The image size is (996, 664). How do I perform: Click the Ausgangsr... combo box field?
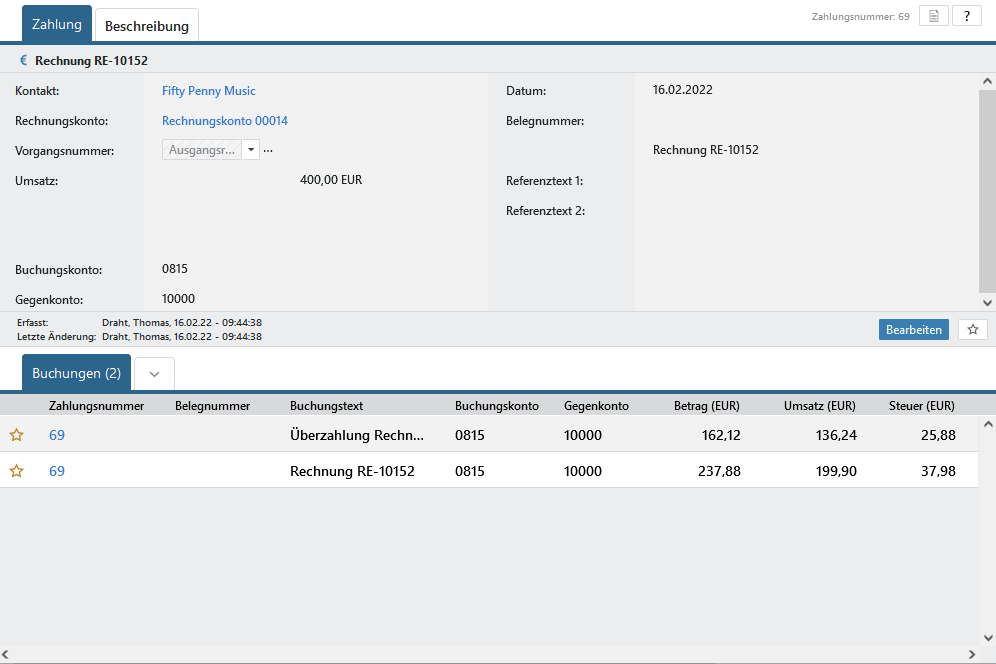pyautogui.click(x=202, y=150)
